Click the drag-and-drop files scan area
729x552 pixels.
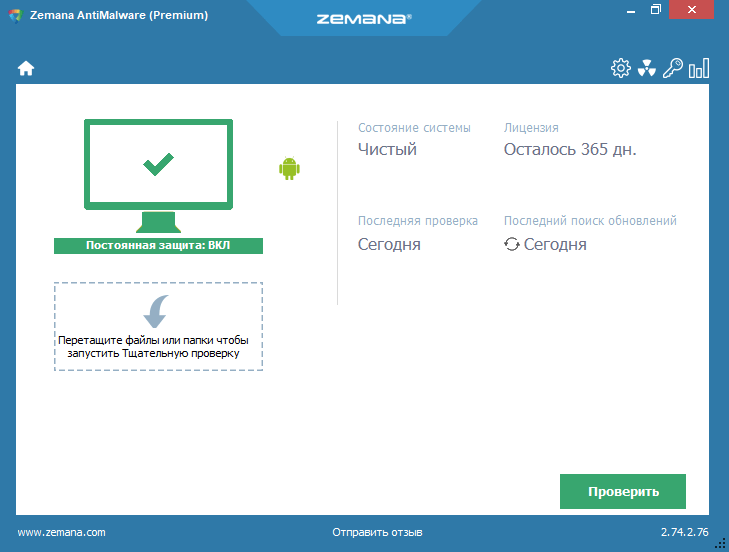pos(158,326)
